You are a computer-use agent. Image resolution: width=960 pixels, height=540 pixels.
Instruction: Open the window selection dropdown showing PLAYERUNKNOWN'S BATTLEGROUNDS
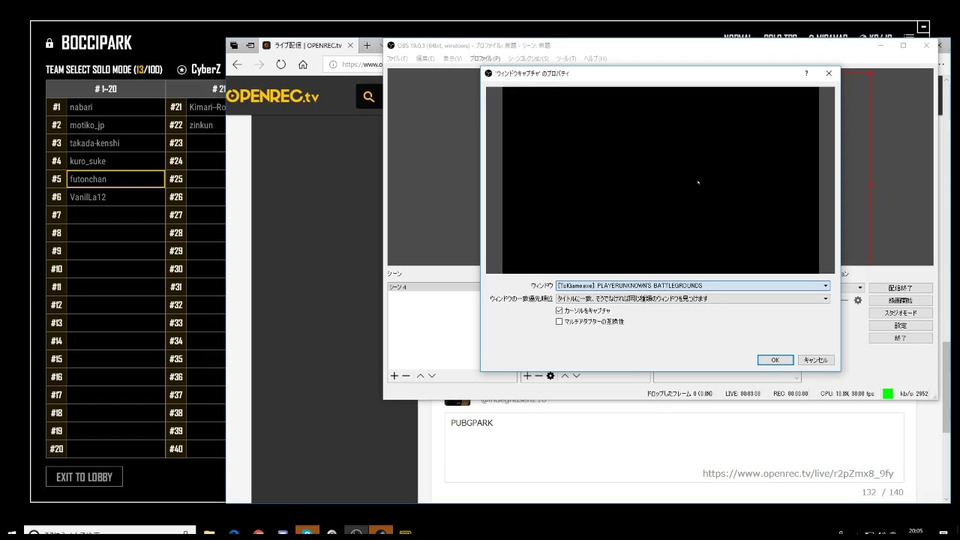pos(693,286)
